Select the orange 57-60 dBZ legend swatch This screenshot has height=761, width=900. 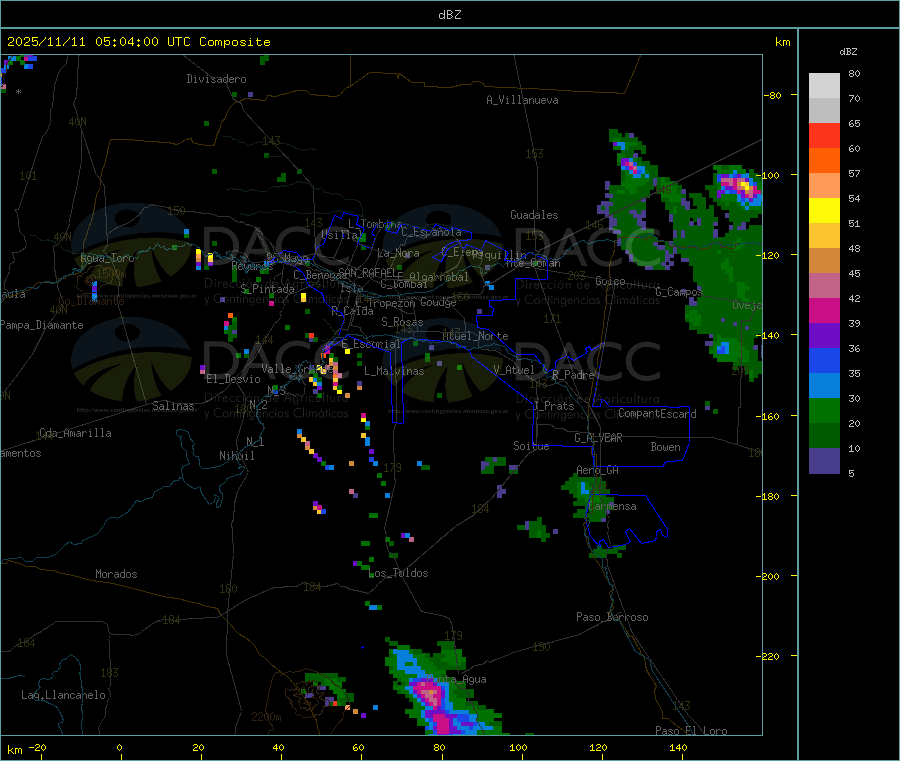point(824,161)
